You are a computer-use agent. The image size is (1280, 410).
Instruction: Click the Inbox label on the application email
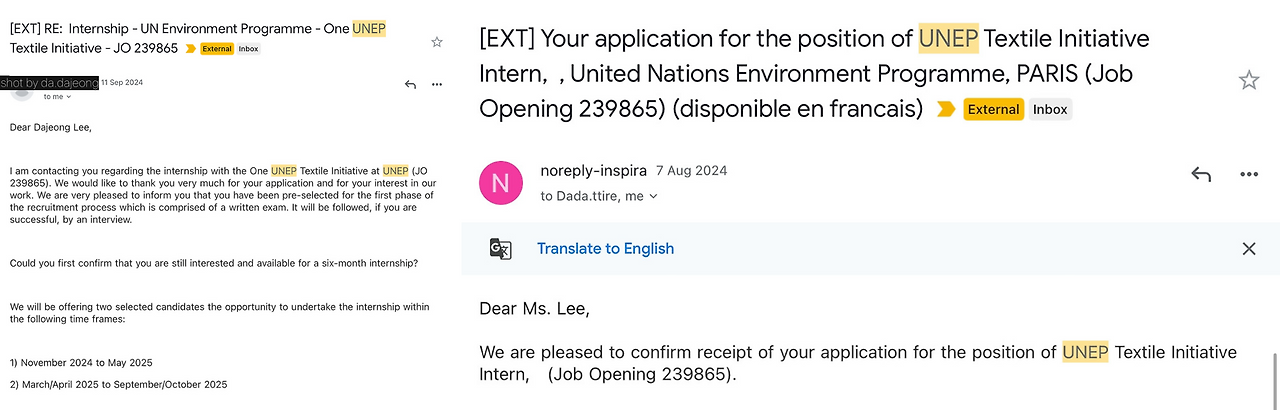pyautogui.click(x=1049, y=110)
